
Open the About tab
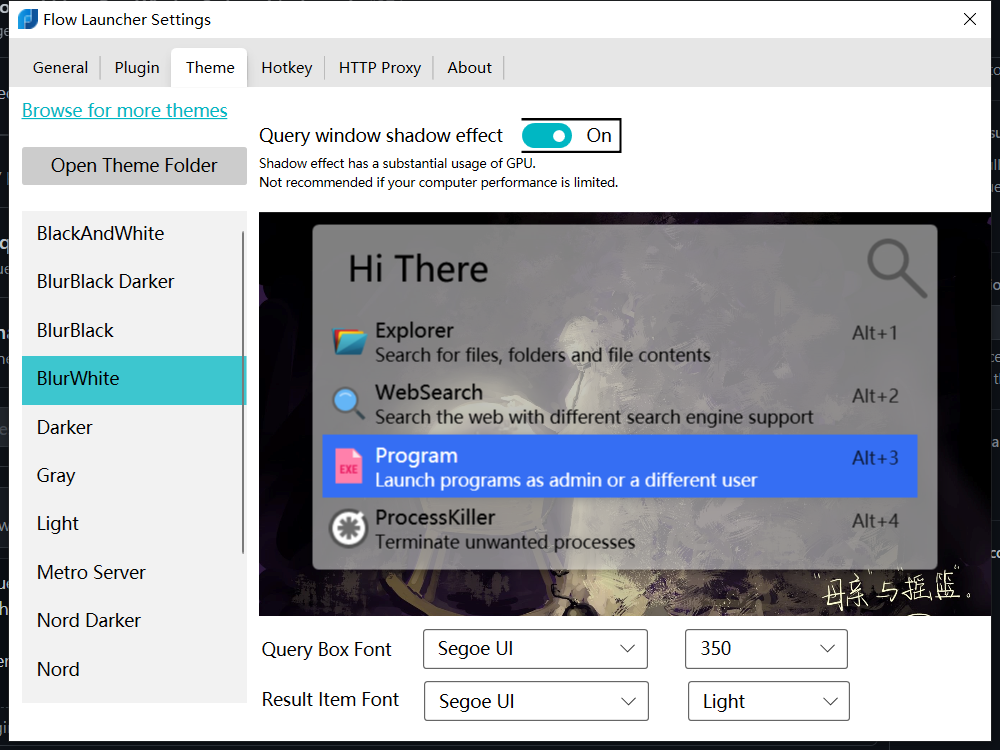coord(469,68)
